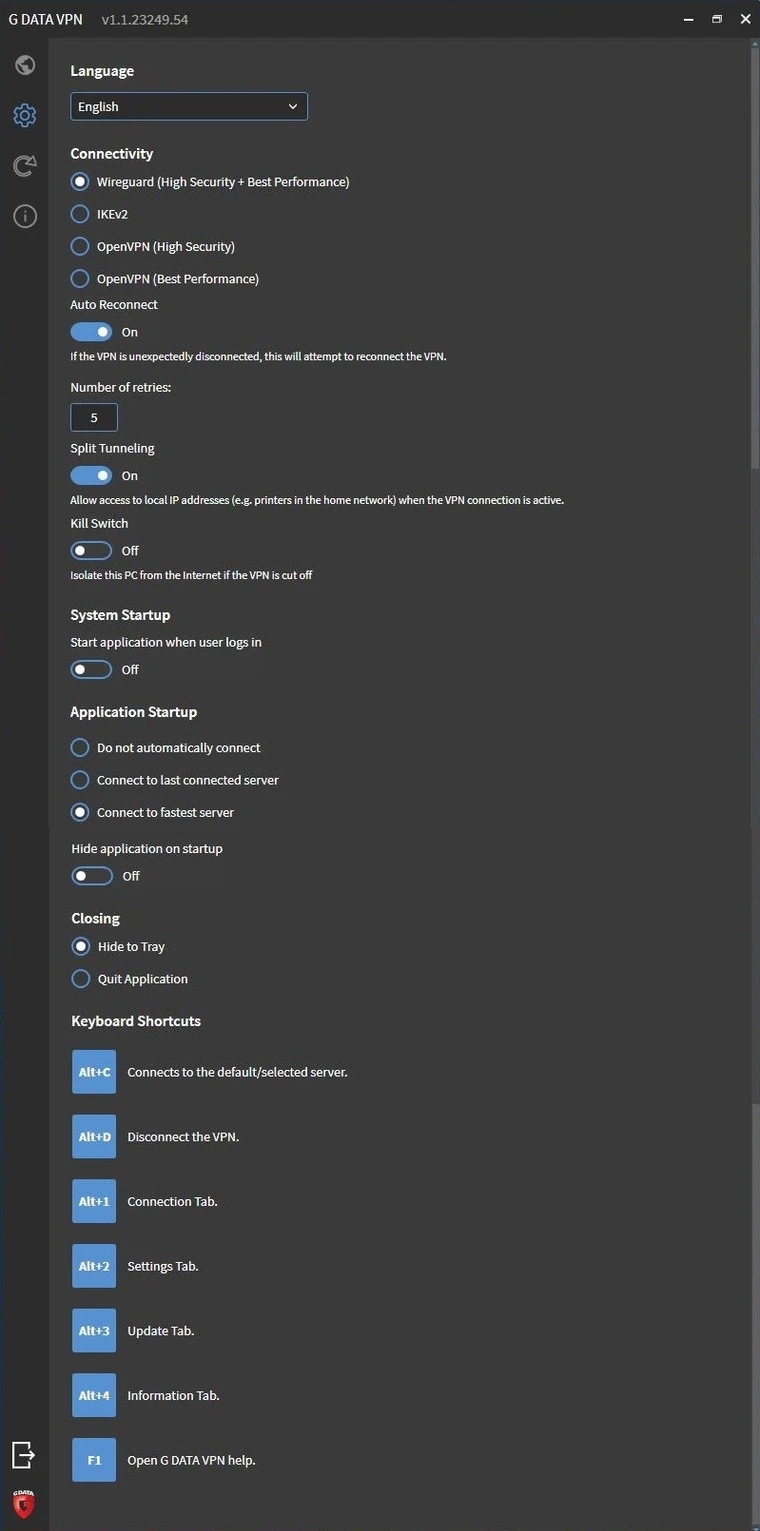Toggle Hide application on startup
The image size is (760, 1531).
tap(92, 876)
